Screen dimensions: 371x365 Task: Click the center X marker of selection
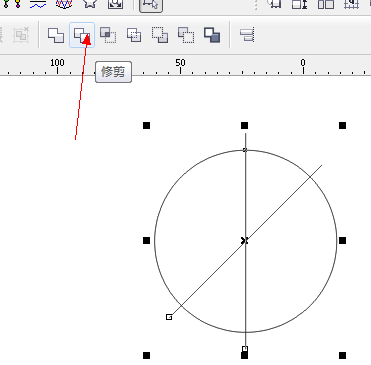[244, 240]
